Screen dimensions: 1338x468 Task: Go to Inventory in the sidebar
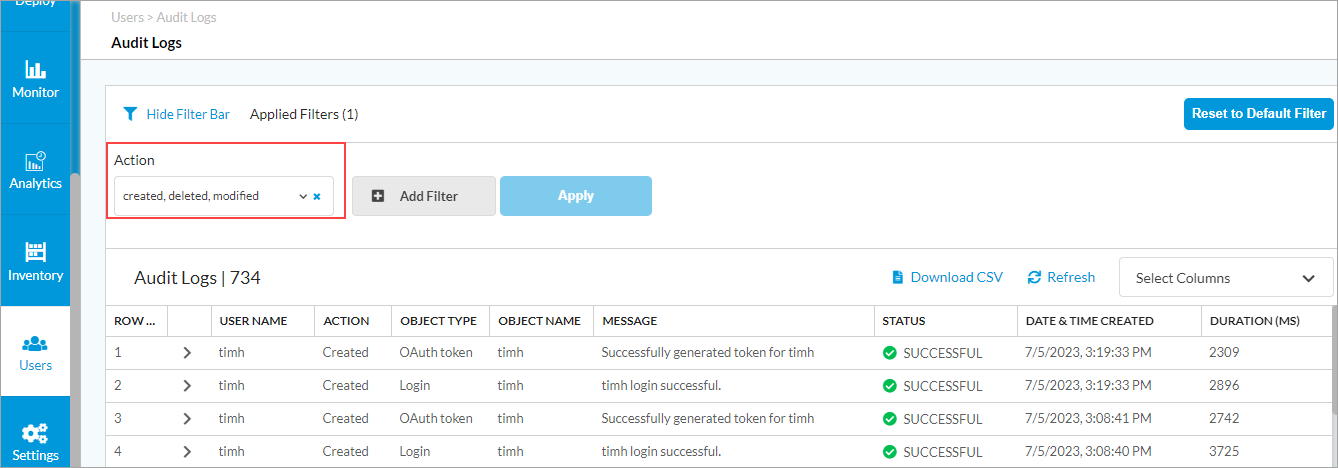(35, 262)
